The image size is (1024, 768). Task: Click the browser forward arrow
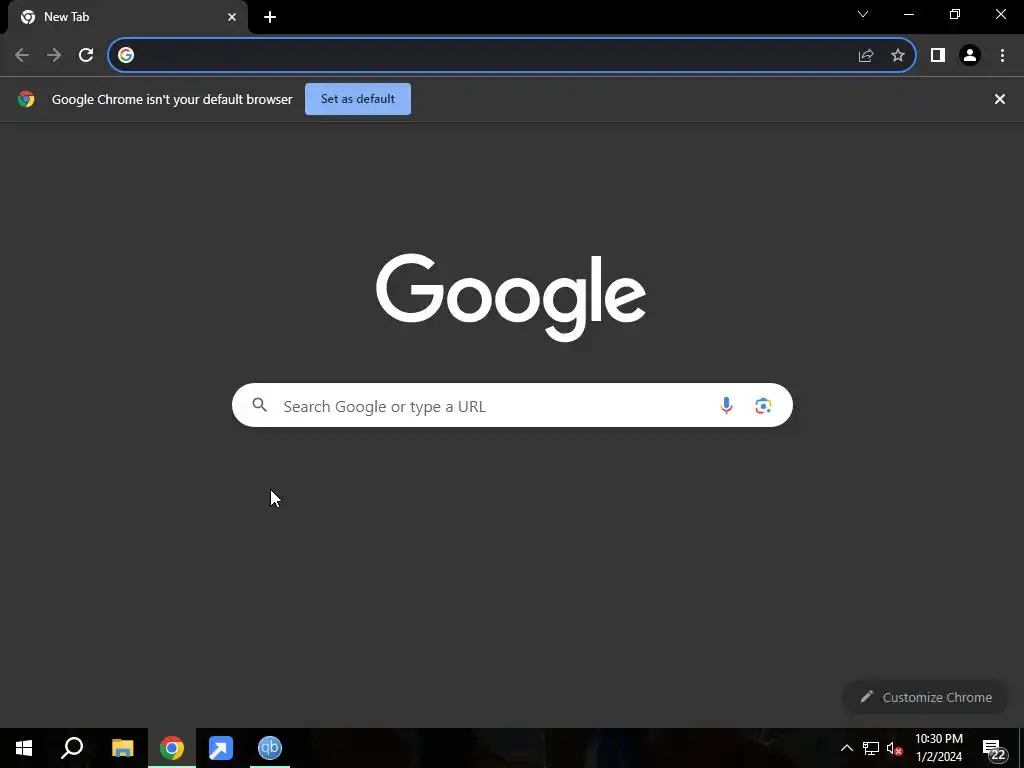click(x=54, y=56)
